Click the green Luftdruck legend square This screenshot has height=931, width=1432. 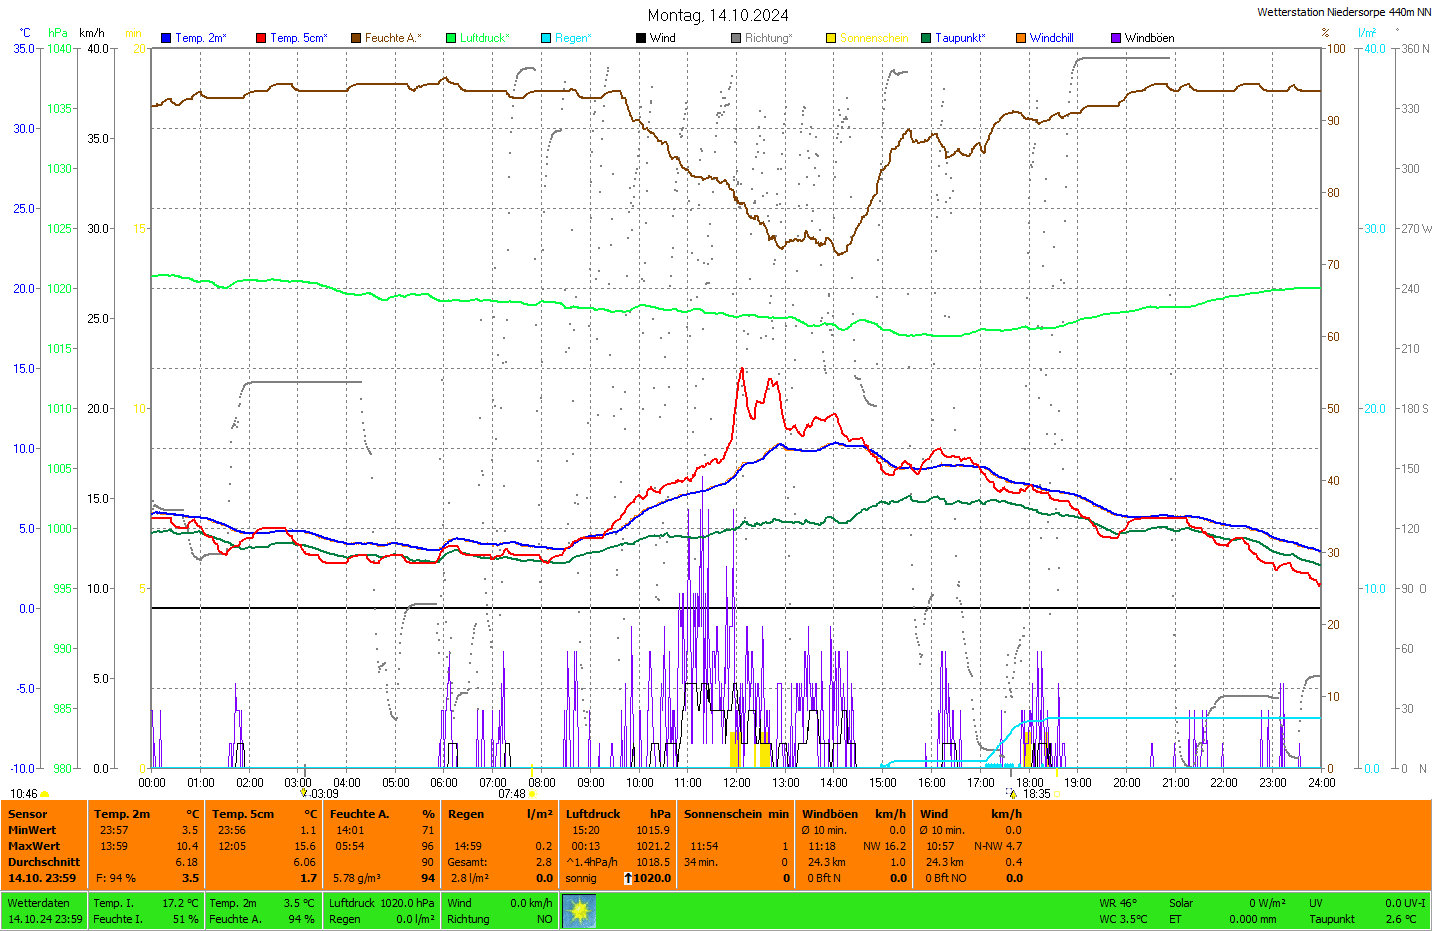[x=451, y=38]
